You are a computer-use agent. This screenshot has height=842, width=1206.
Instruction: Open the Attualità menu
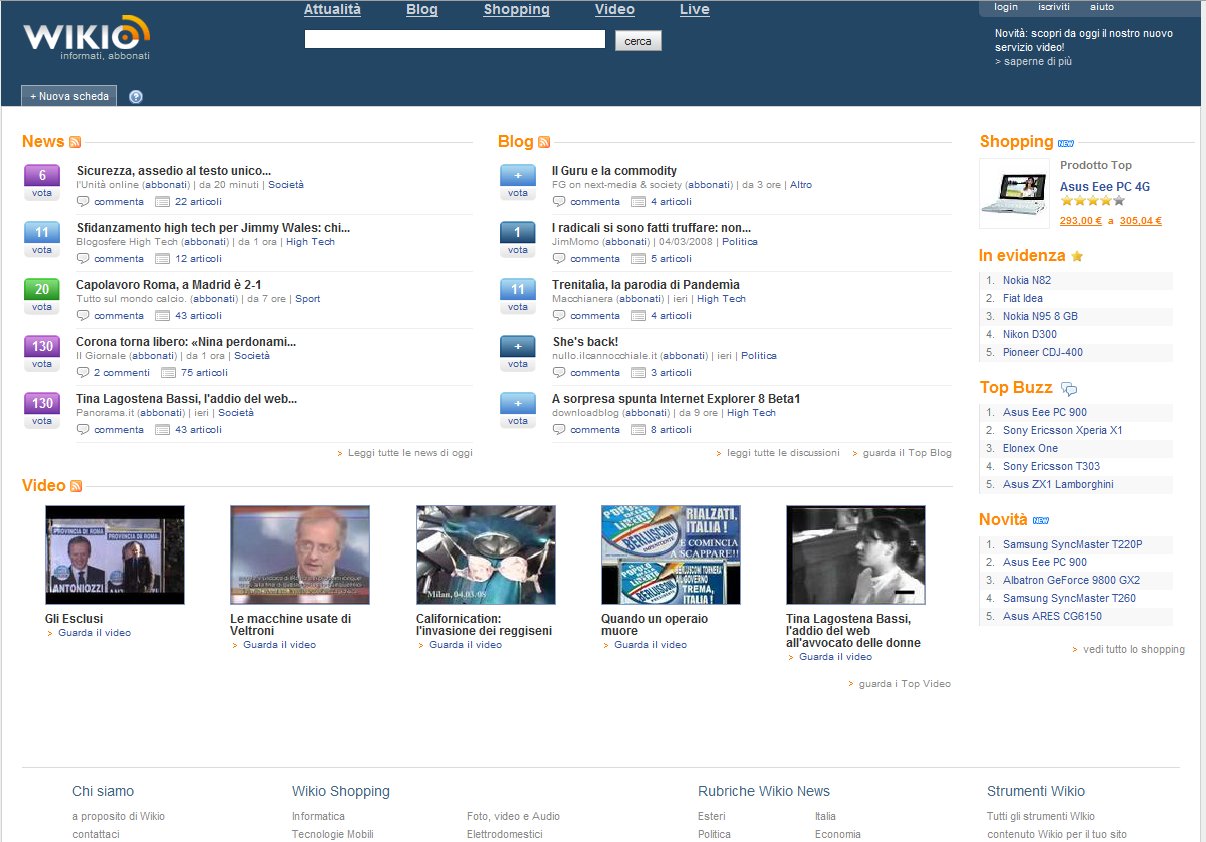tap(332, 10)
